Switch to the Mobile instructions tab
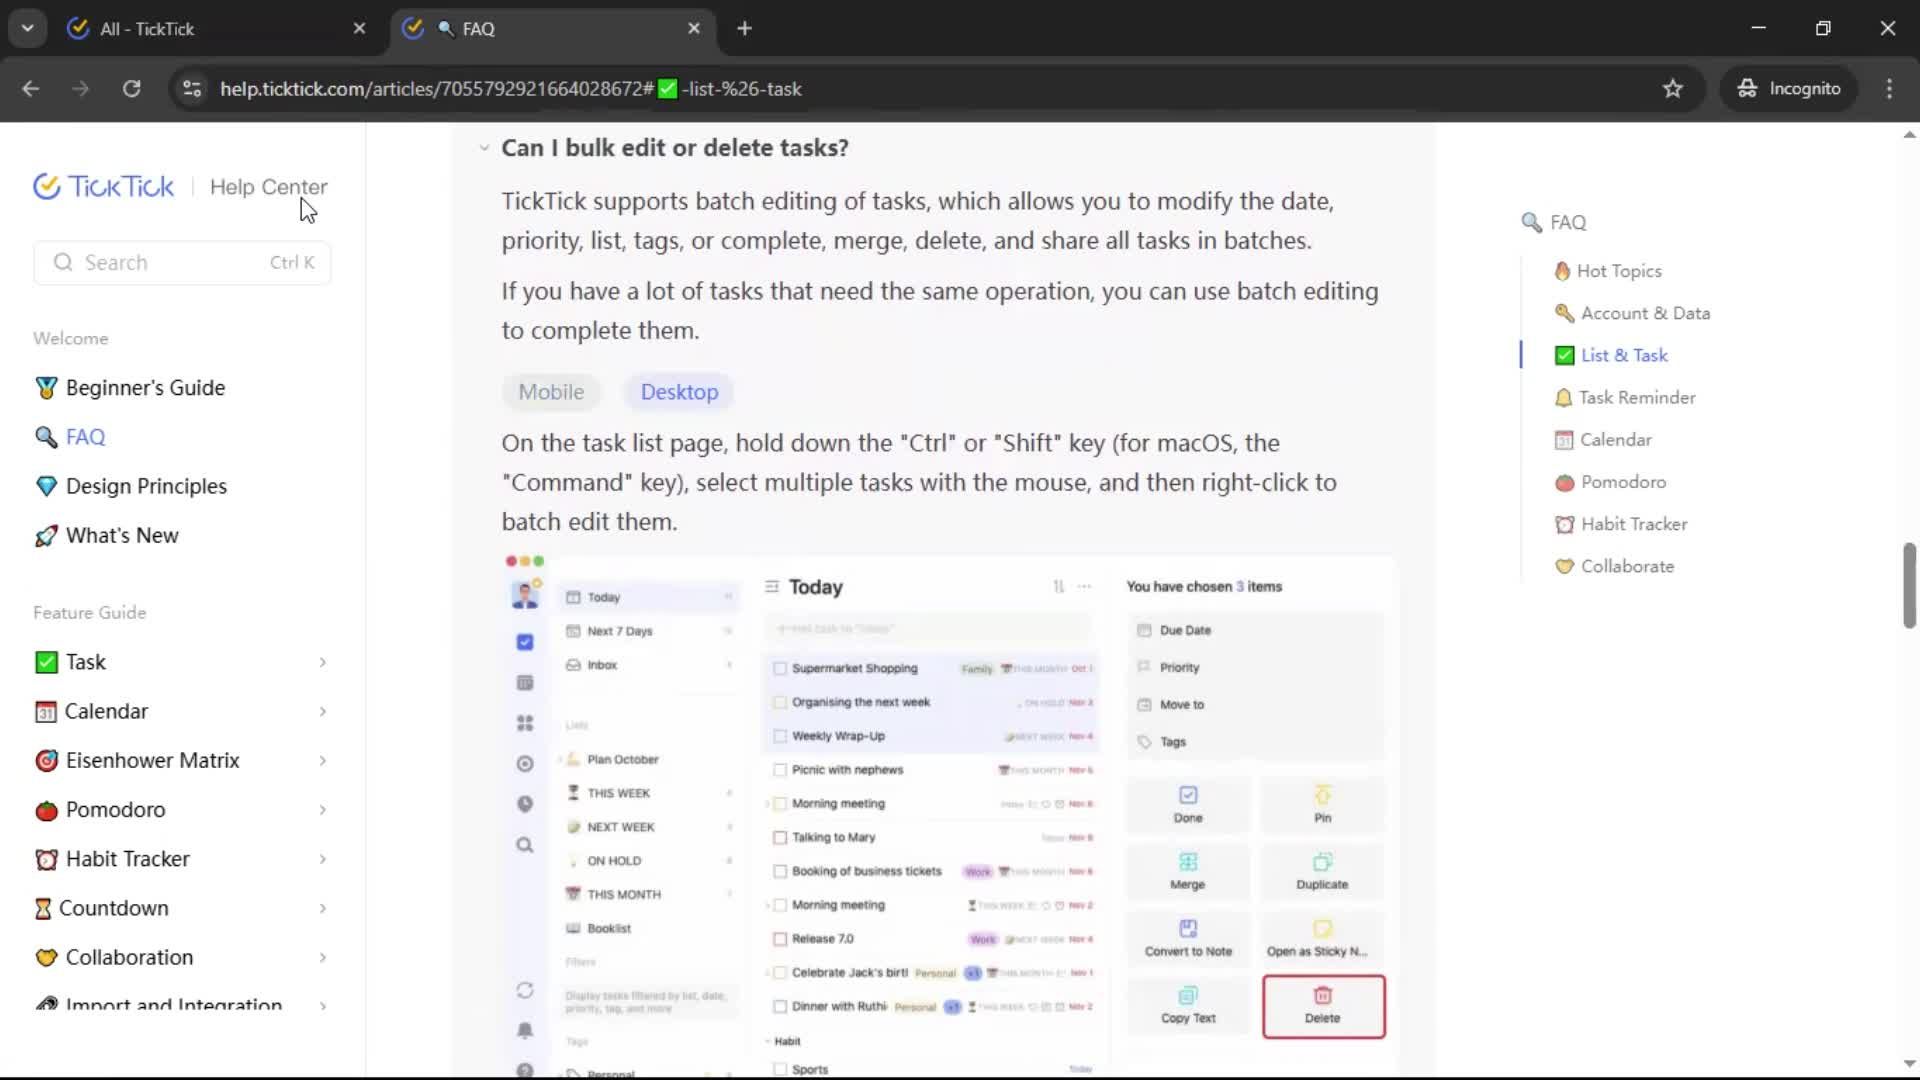 tap(550, 392)
